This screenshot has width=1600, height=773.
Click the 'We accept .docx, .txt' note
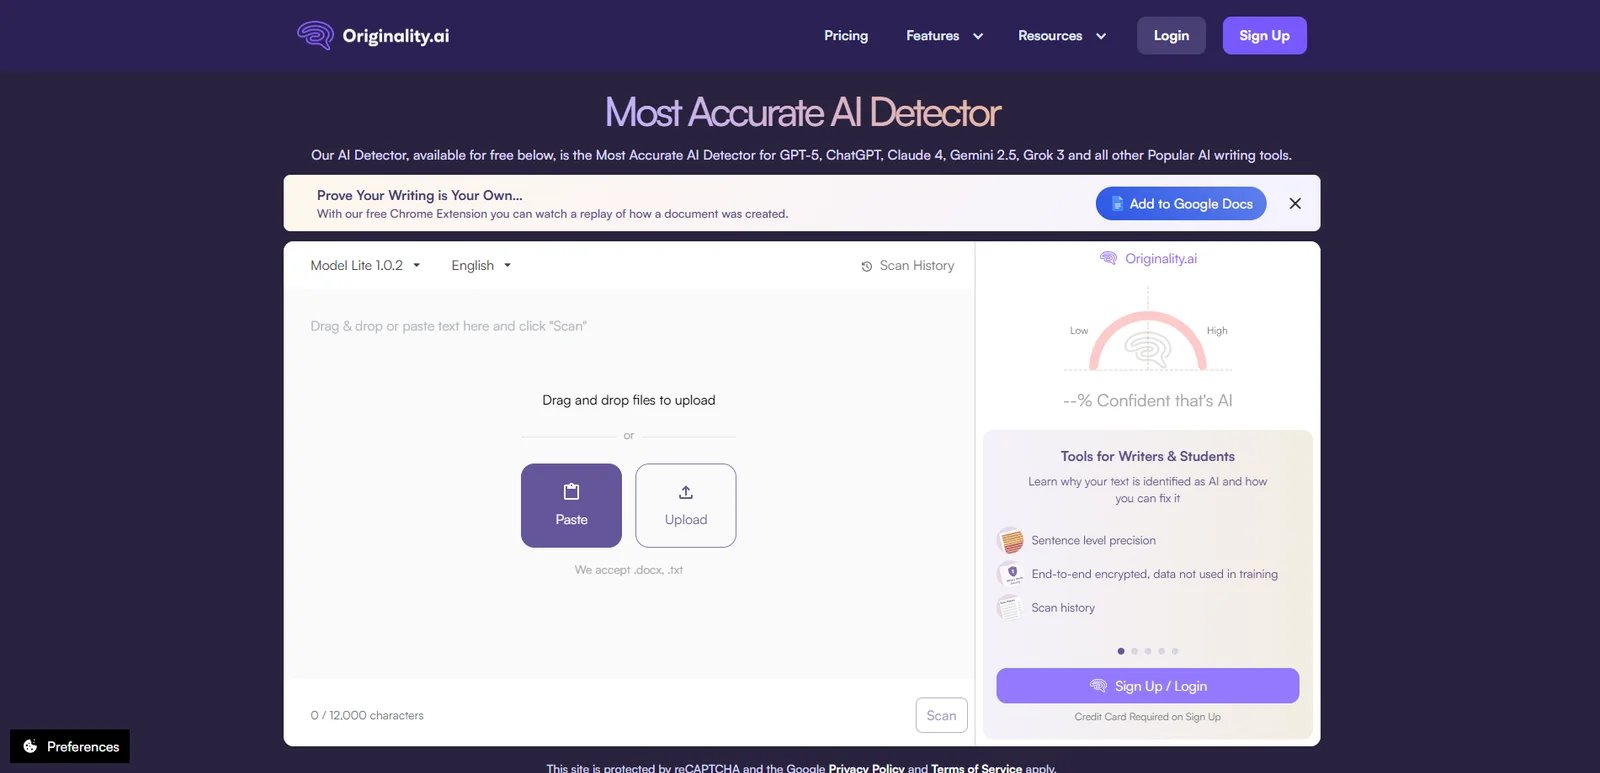tap(629, 570)
